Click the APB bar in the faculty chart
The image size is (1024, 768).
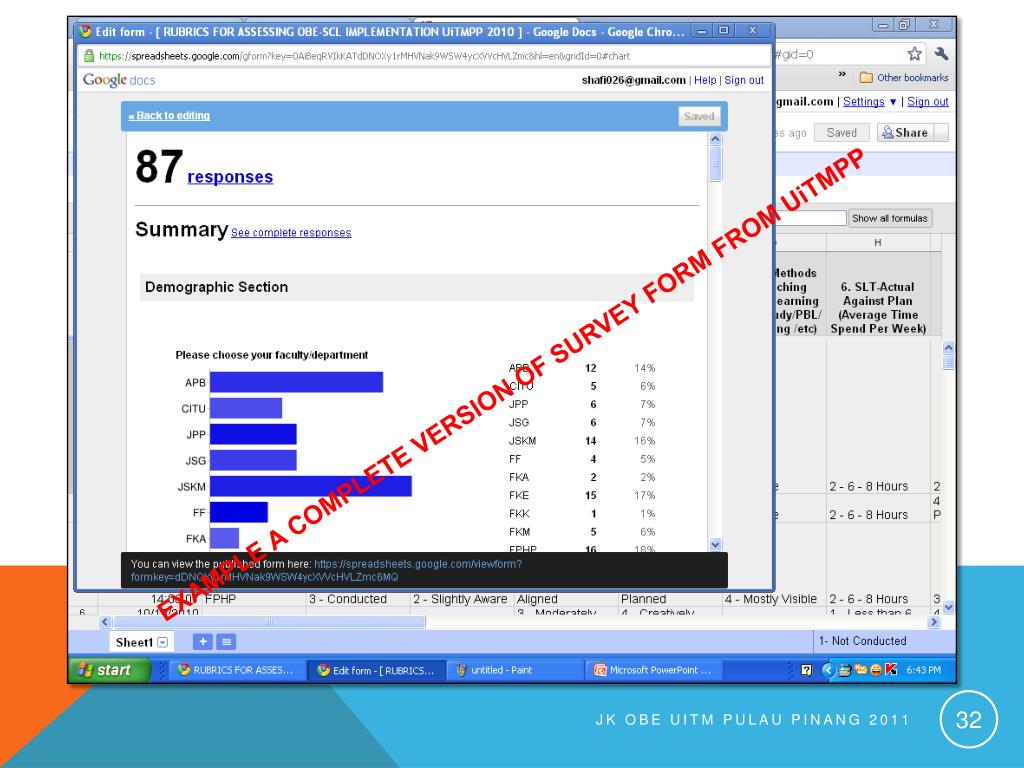coord(296,382)
